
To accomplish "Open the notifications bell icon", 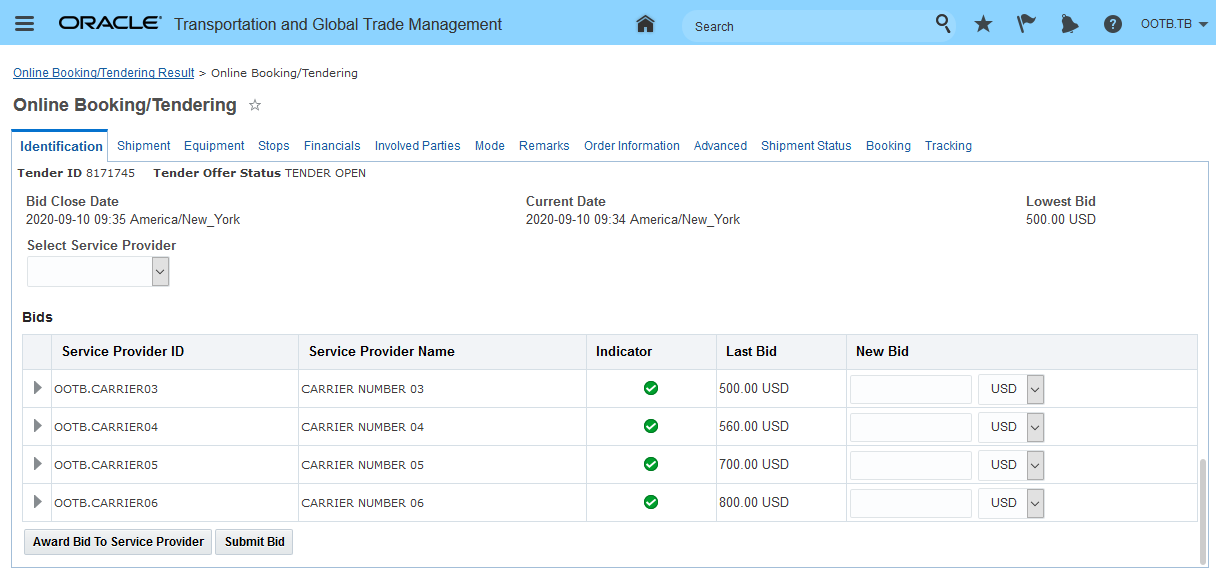I will point(1069,24).
